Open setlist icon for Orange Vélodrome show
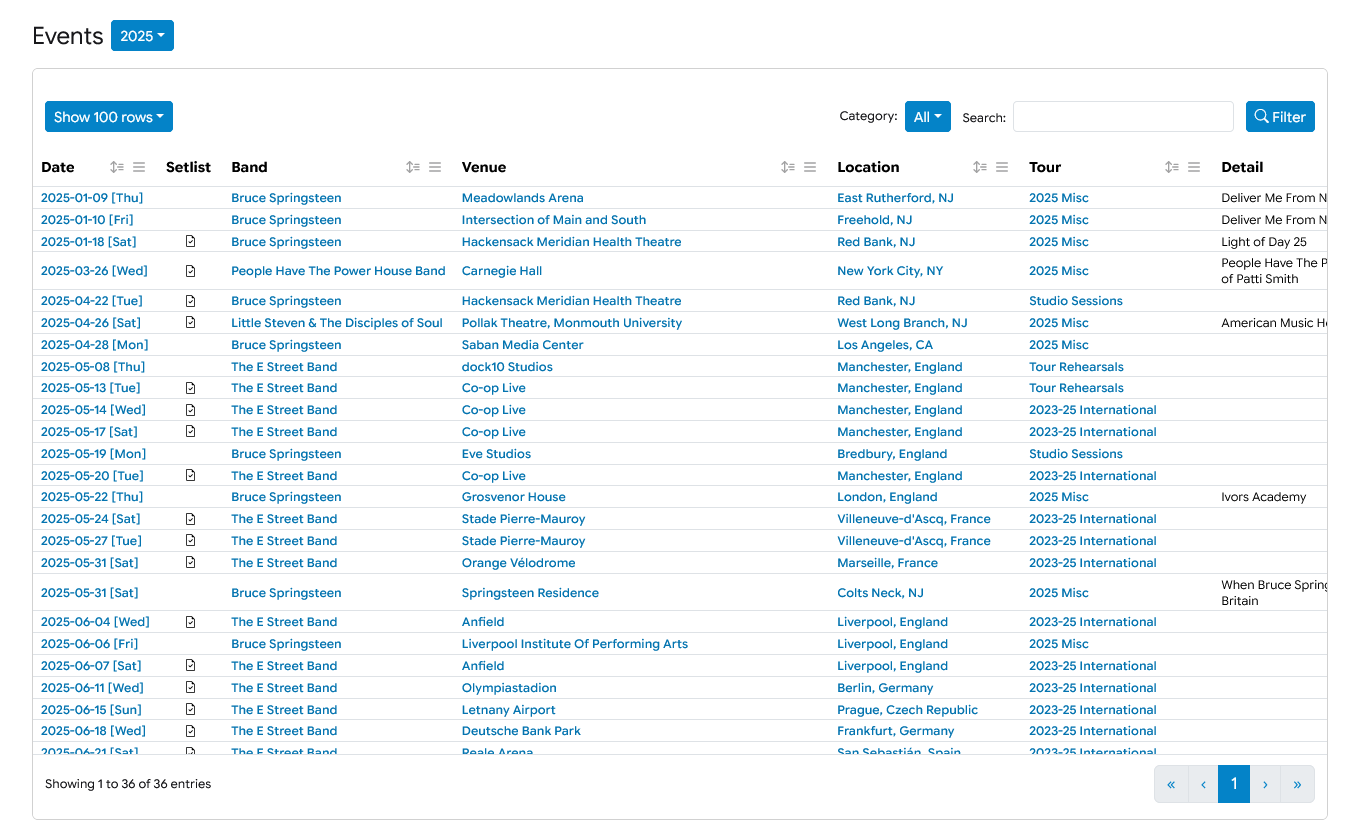This screenshot has height=840, width=1361. (x=190, y=563)
